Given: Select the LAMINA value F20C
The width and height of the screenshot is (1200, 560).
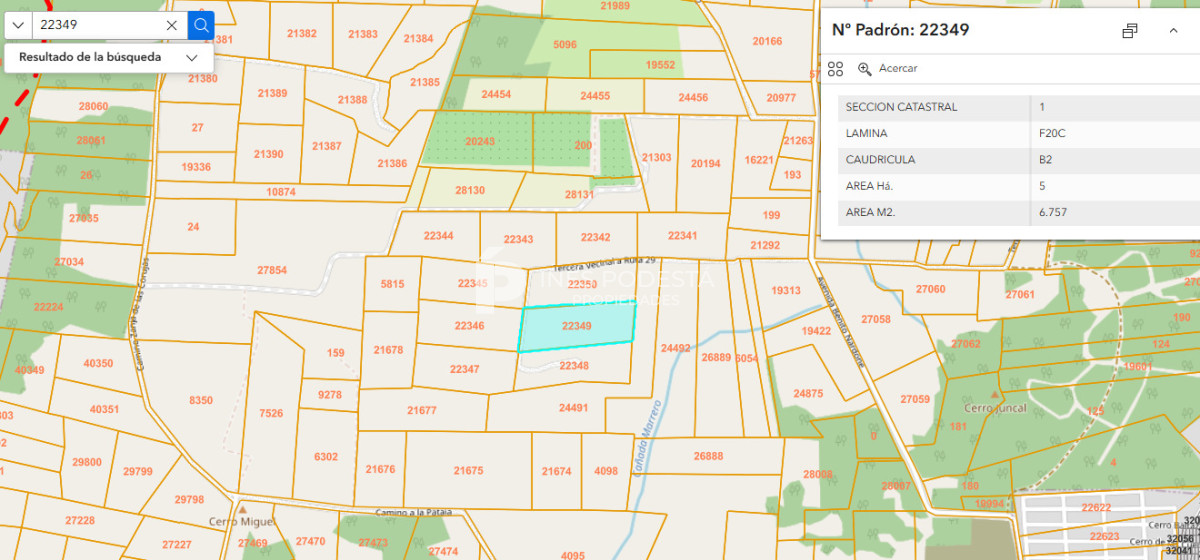Looking at the screenshot, I should click(x=1053, y=134).
